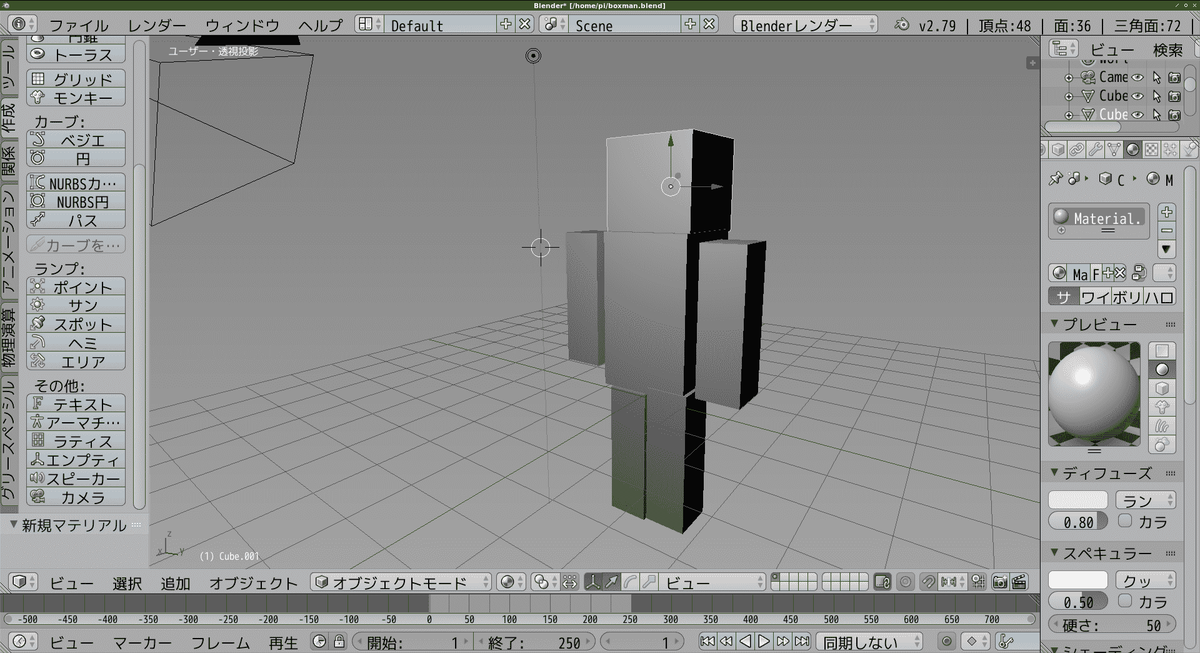Add a Bezier curve
The width and height of the screenshot is (1200, 653).
tap(75, 140)
